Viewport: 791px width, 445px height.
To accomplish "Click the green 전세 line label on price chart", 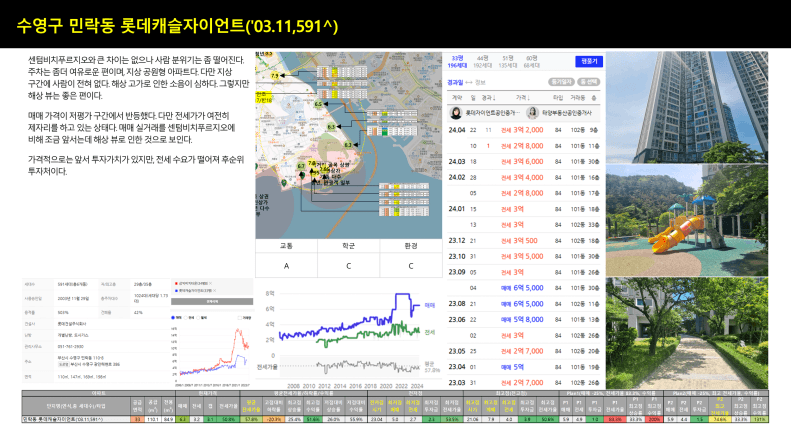I will (x=430, y=332).
